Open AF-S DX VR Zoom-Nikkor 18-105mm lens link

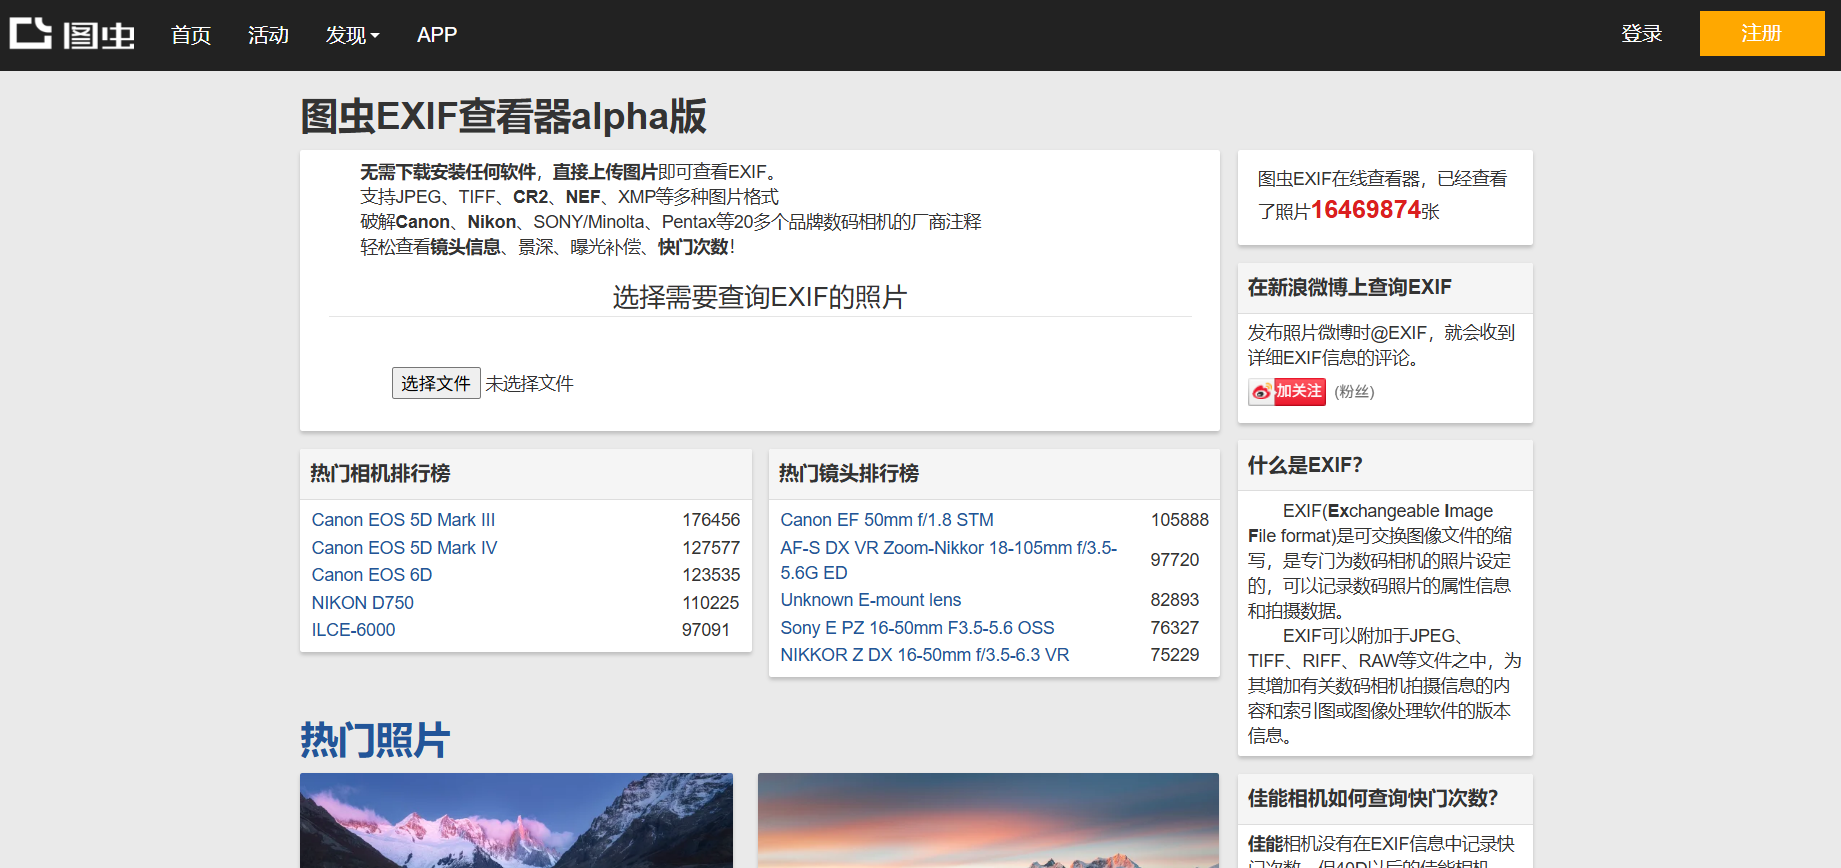coord(949,560)
